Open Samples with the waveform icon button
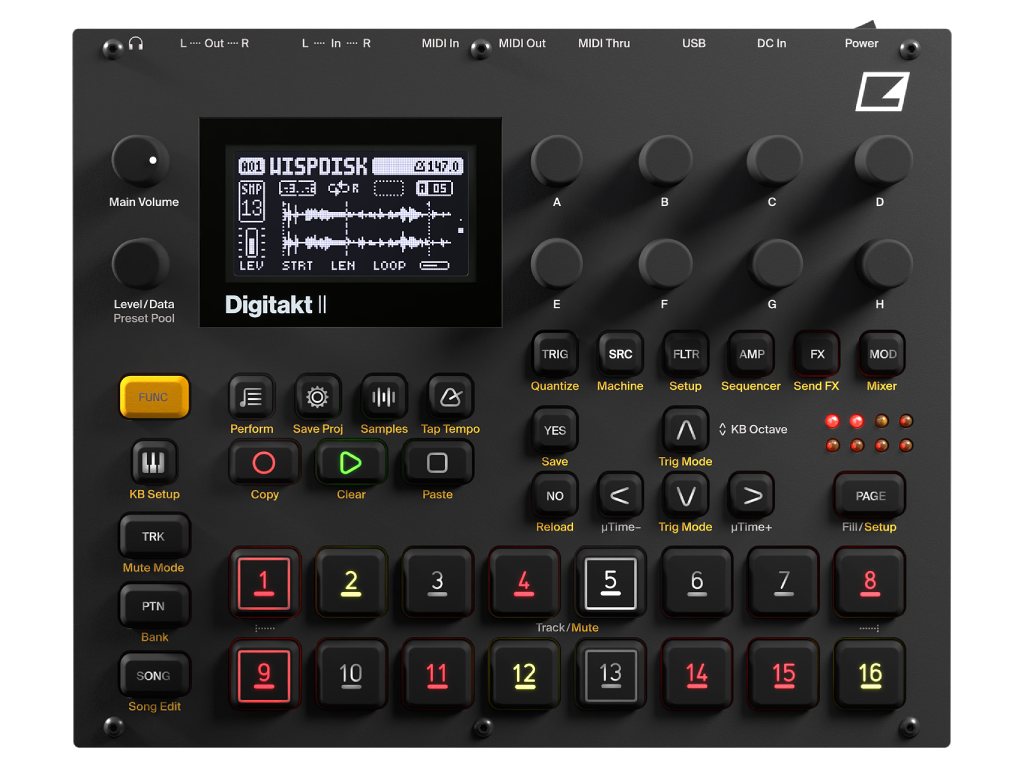The height and width of the screenshot is (768, 1024). 384,398
